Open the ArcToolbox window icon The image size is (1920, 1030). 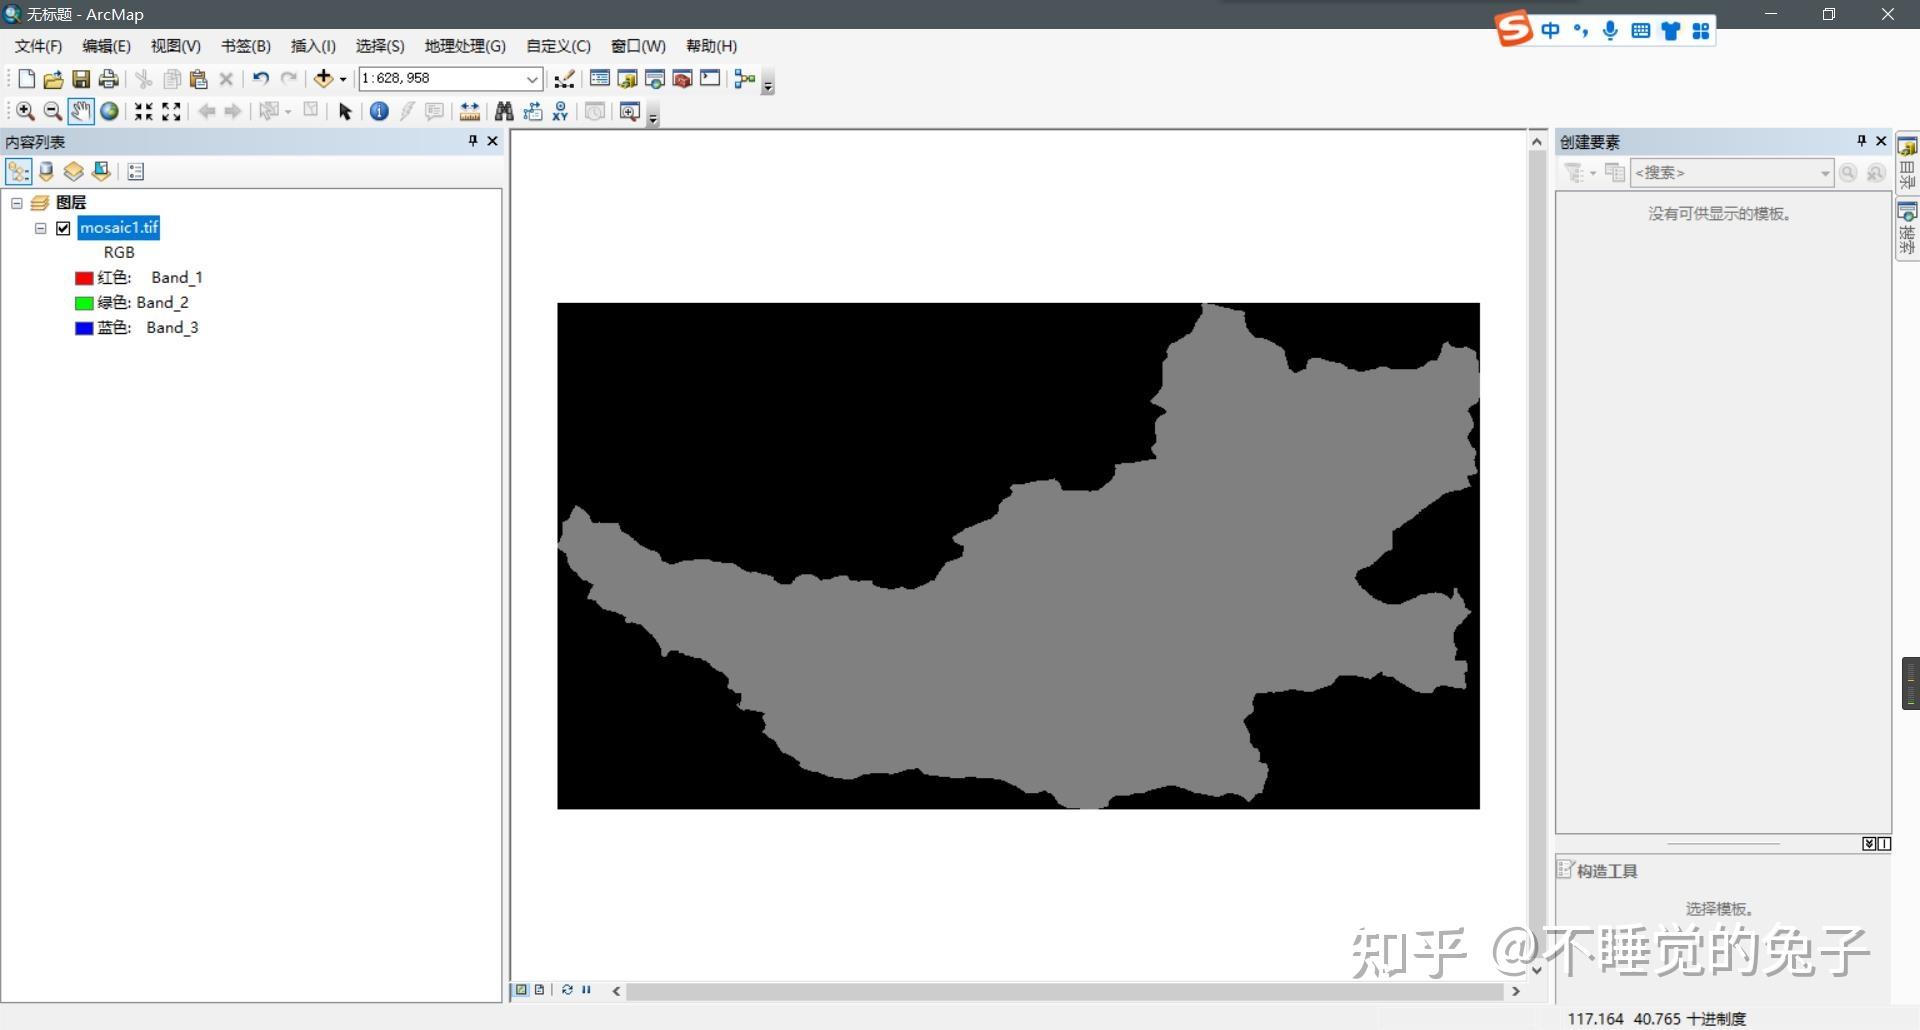point(682,79)
